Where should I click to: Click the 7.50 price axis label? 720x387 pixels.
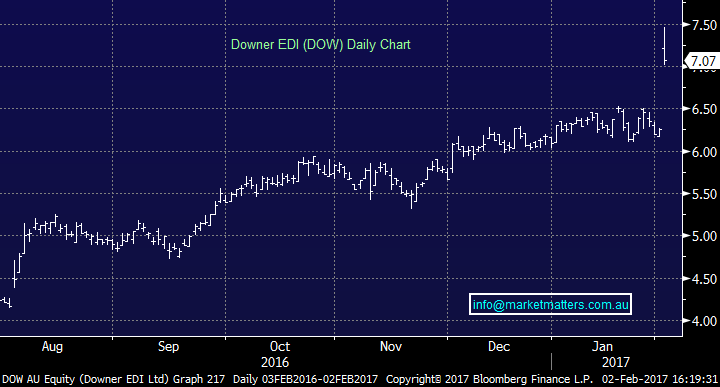[x=704, y=25]
